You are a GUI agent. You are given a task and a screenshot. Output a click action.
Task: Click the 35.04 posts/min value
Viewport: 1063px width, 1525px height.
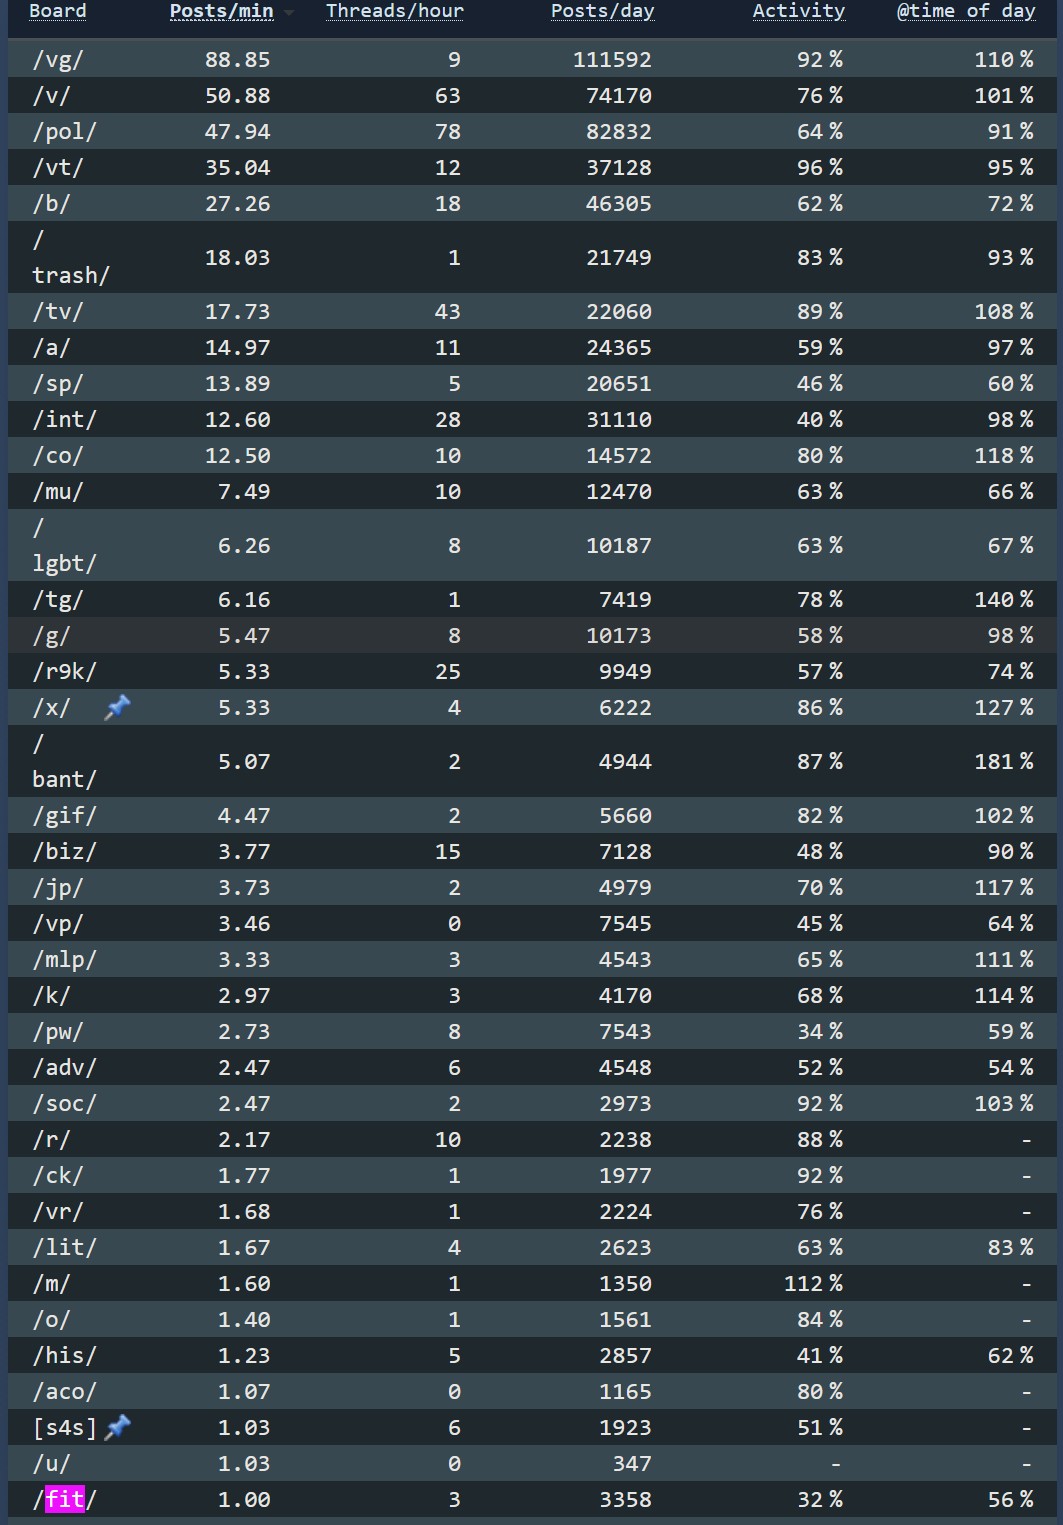click(238, 168)
